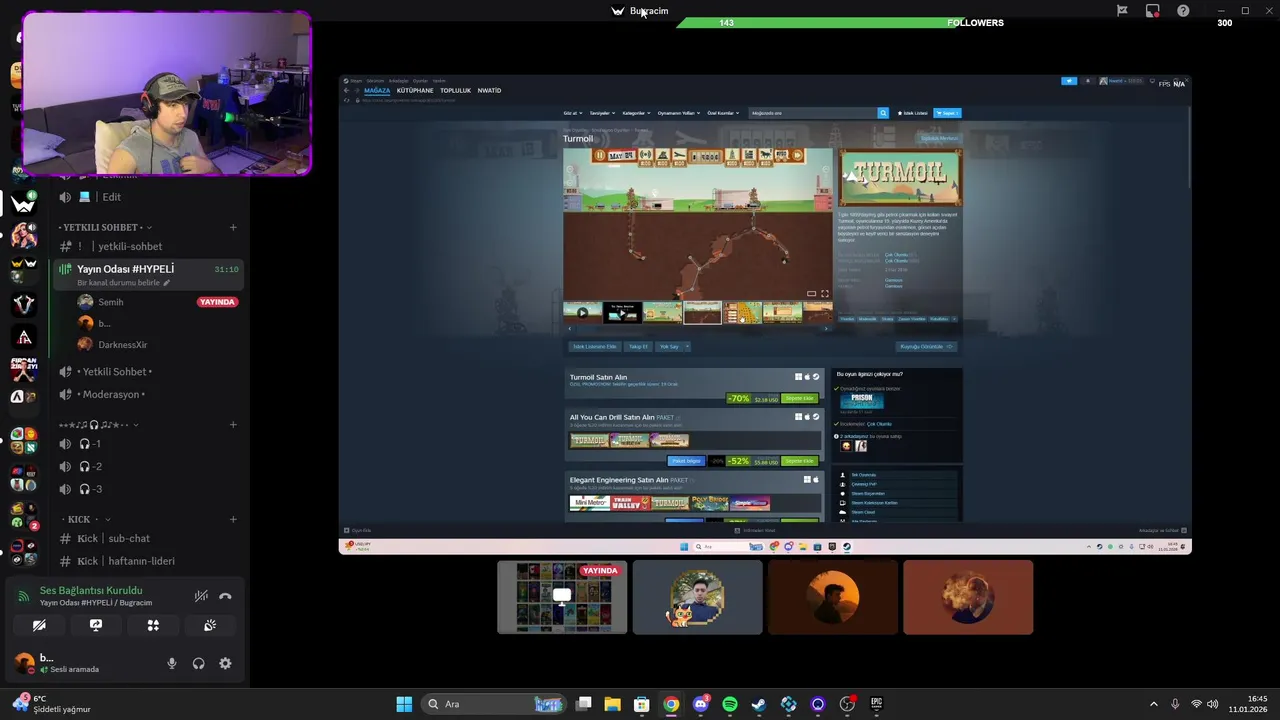Open NWATİD profile tab in Steam window
Viewport: 1280px width, 720px height.
tap(489, 91)
